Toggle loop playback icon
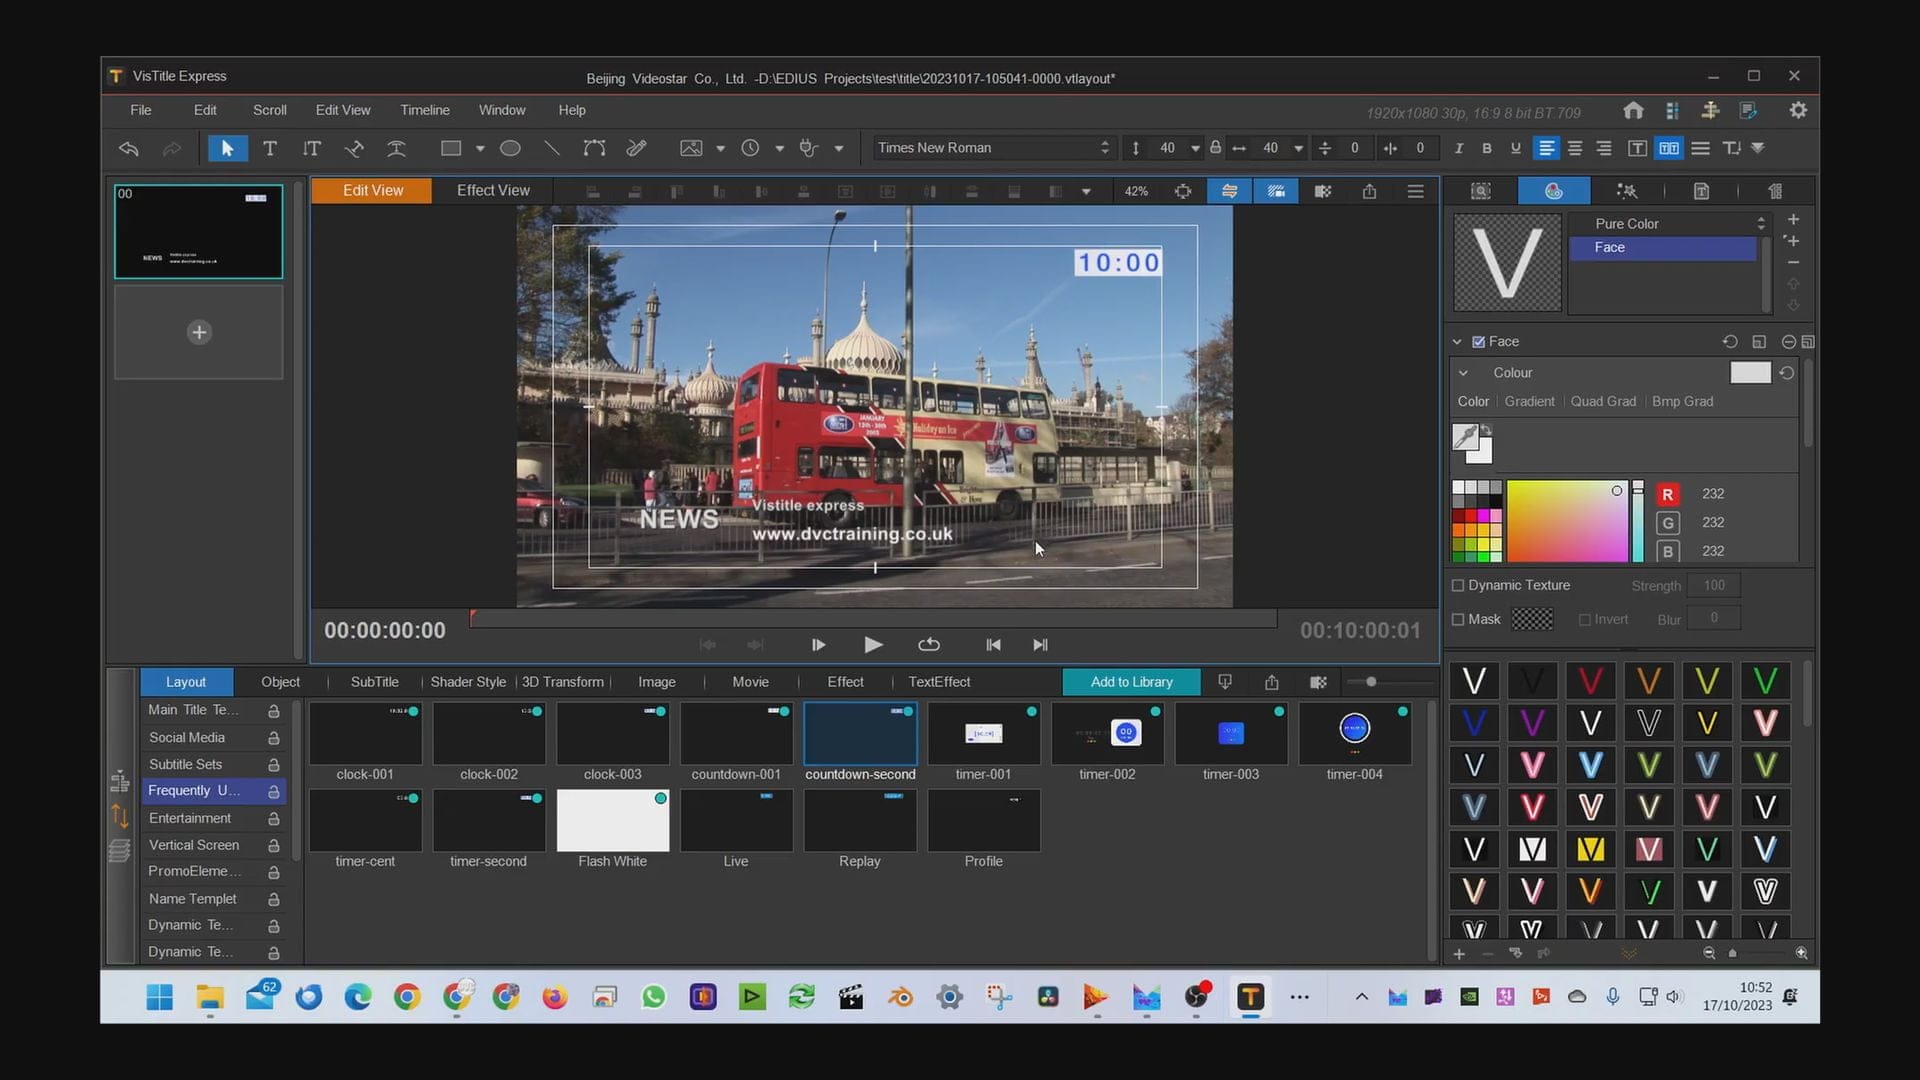This screenshot has width=1920, height=1080. click(928, 645)
